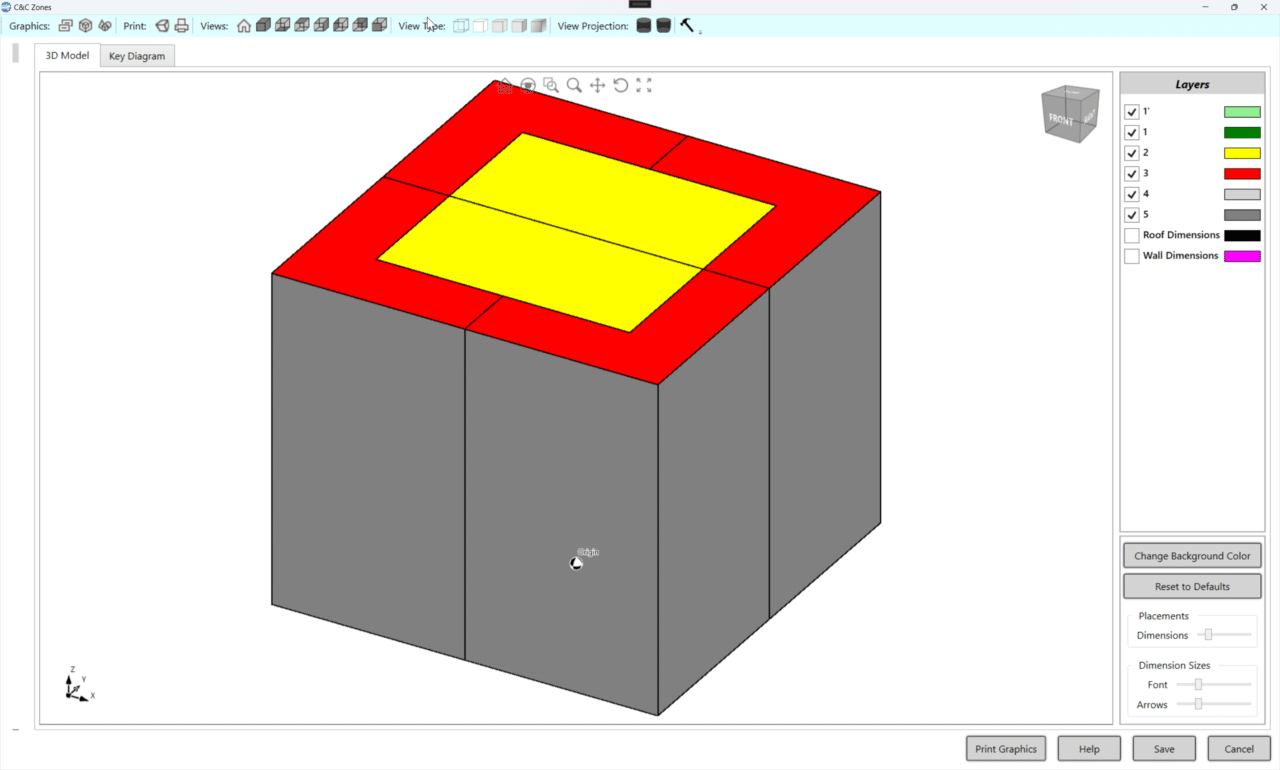
Task: Click the Fullscreen expand icon above the model
Action: tap(643, 85)
